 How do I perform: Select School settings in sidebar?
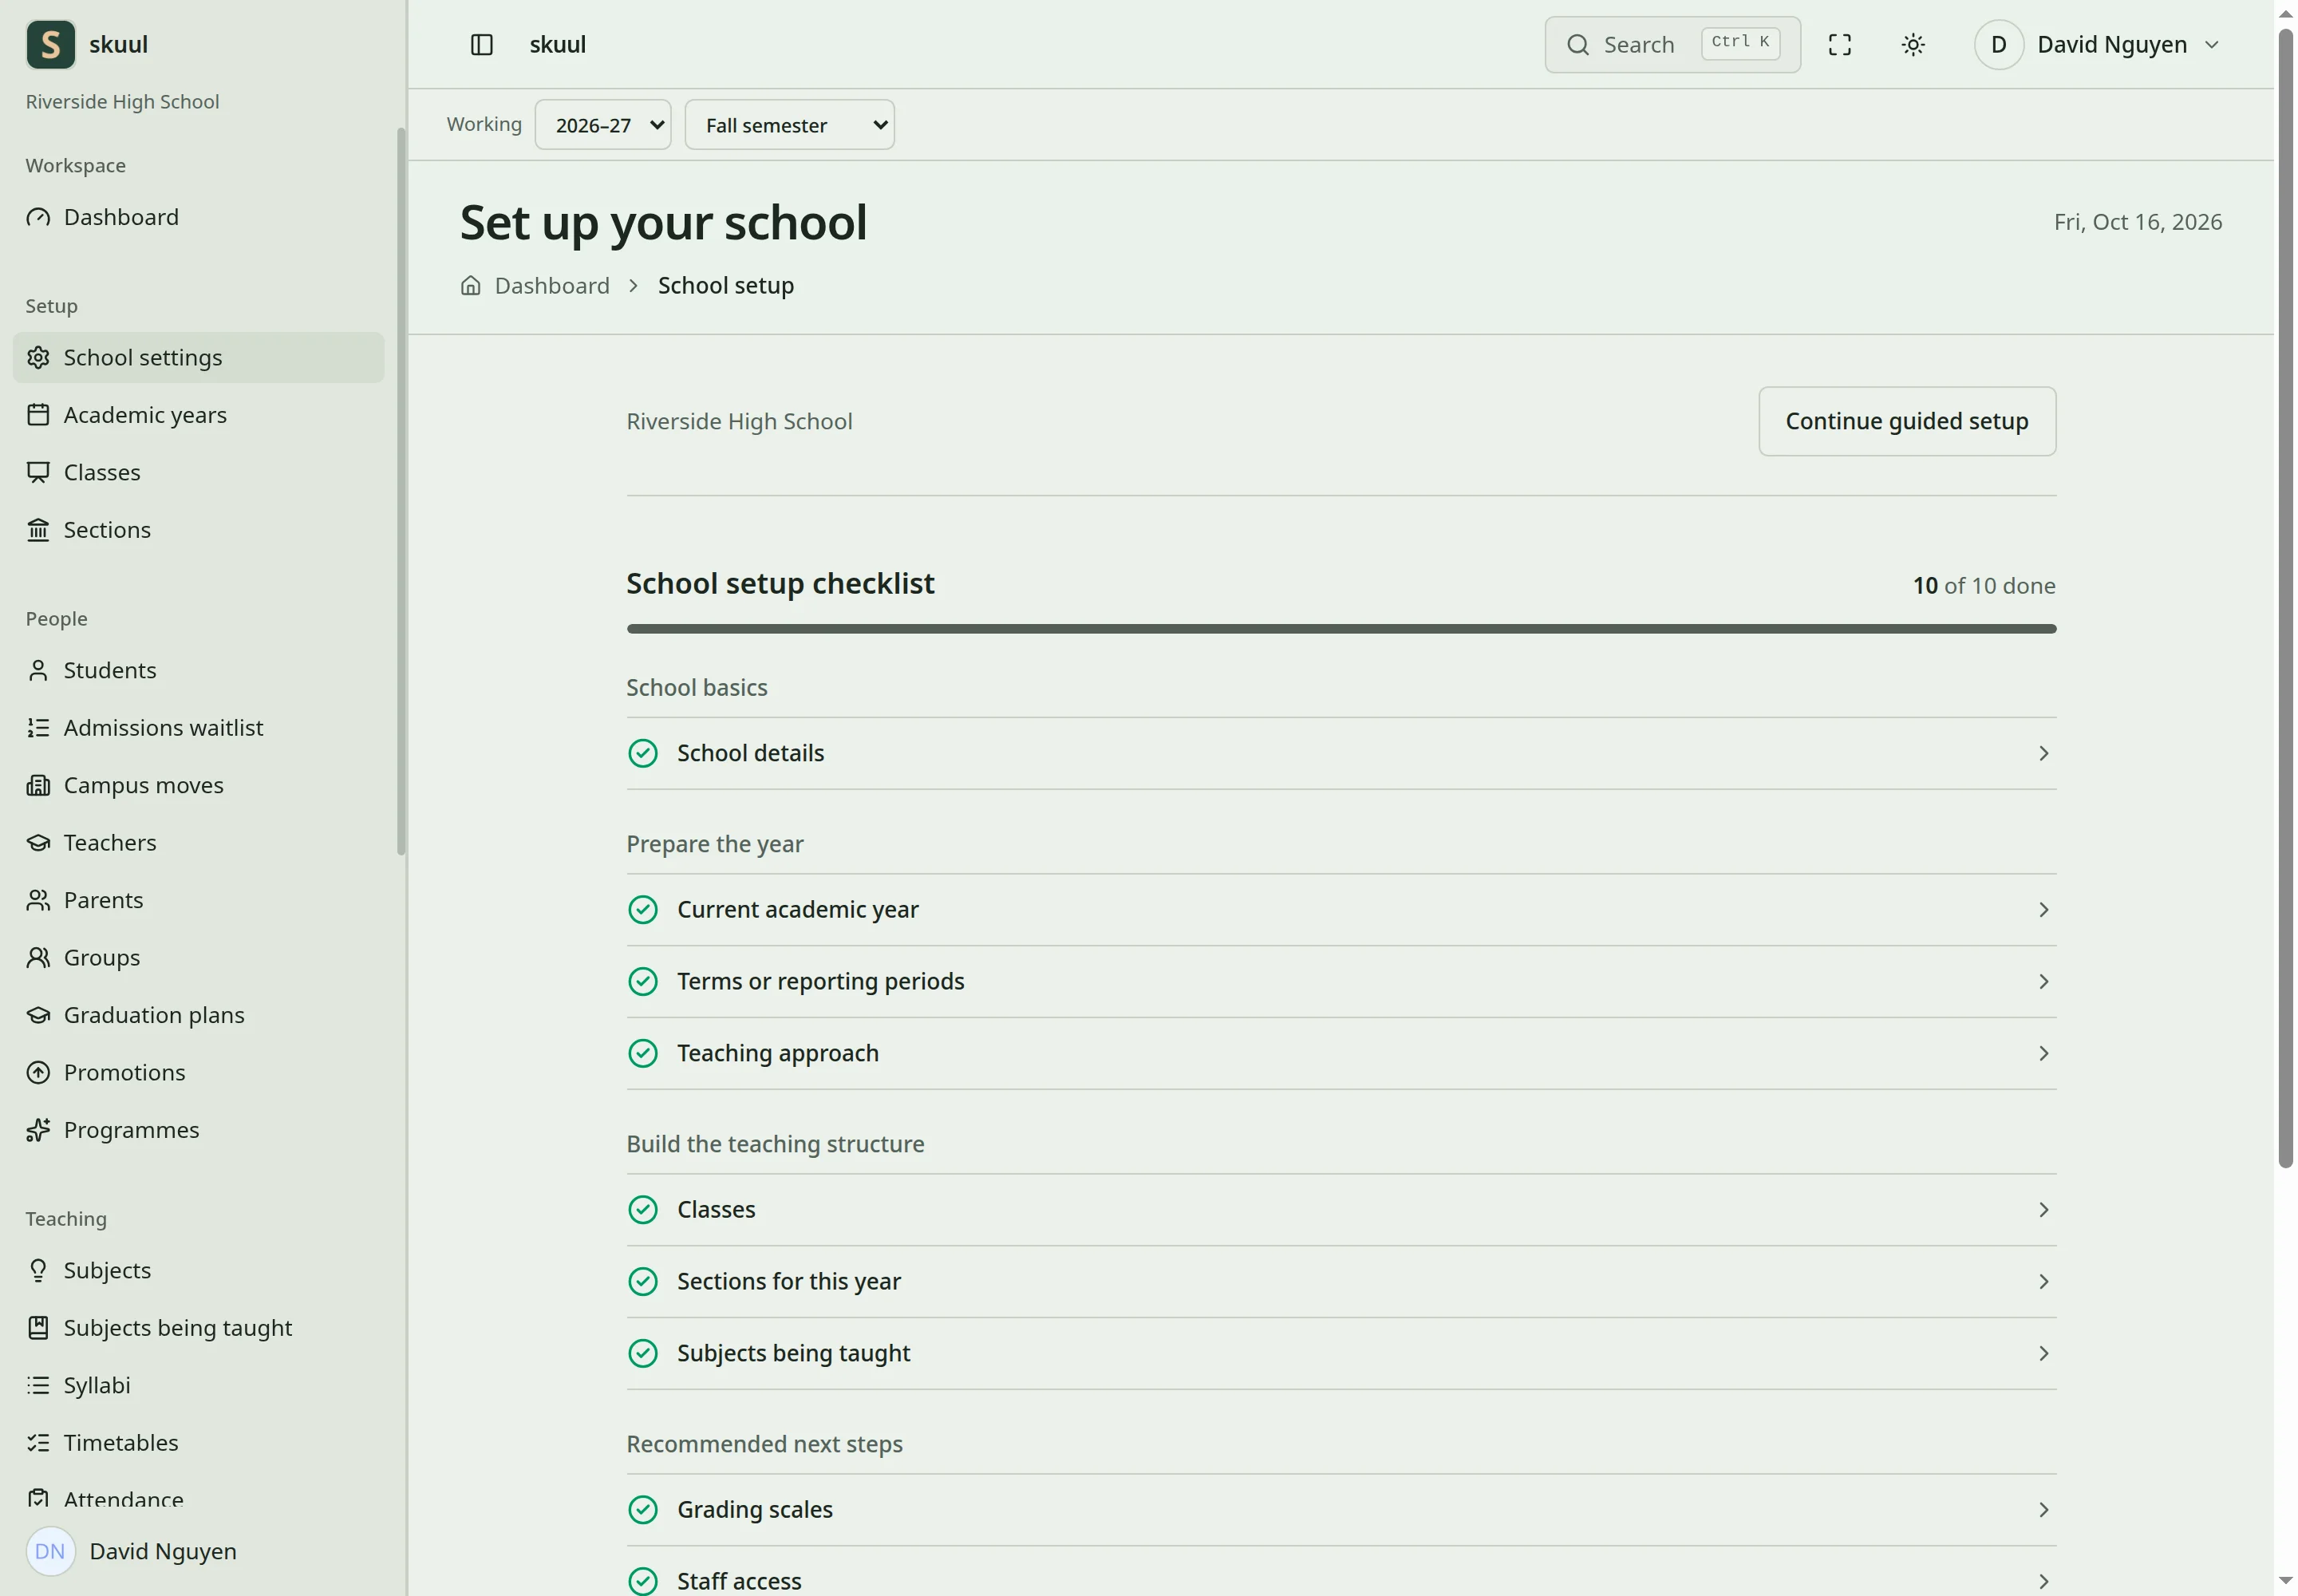(x=198, y=358)
